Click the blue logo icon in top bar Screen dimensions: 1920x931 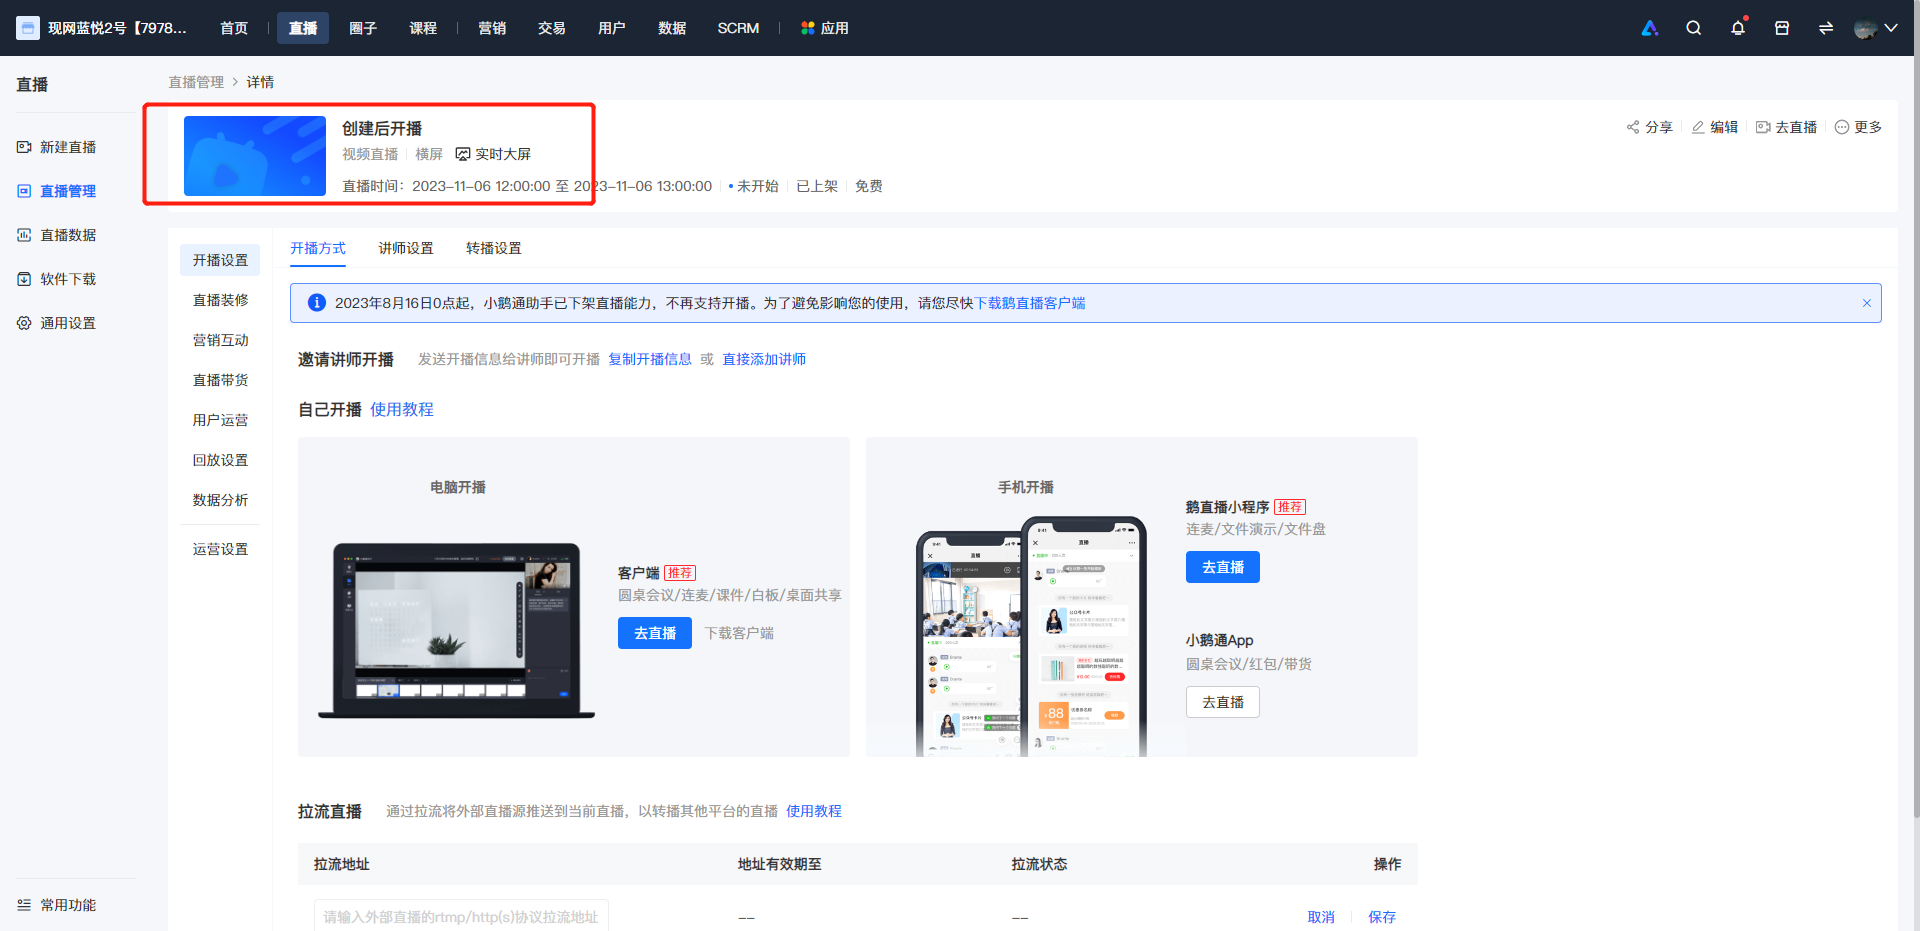tap(1650, 28)
